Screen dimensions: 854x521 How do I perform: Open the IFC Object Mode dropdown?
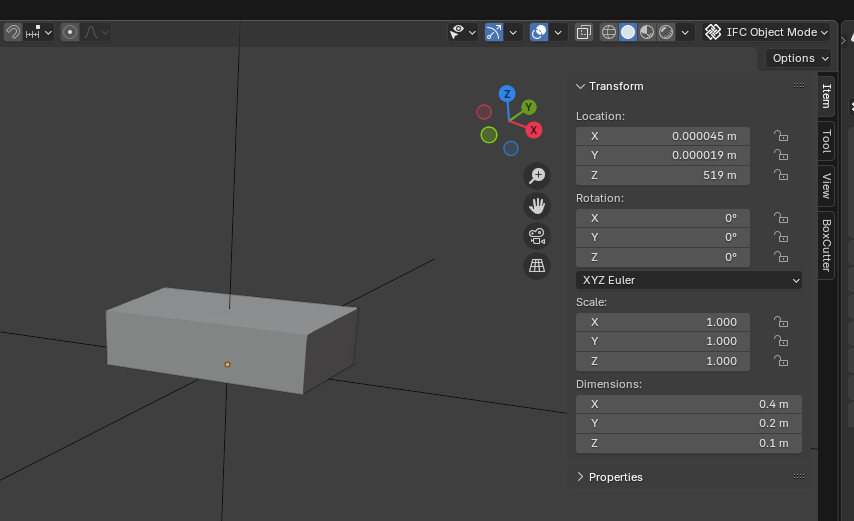pos(767,32)
